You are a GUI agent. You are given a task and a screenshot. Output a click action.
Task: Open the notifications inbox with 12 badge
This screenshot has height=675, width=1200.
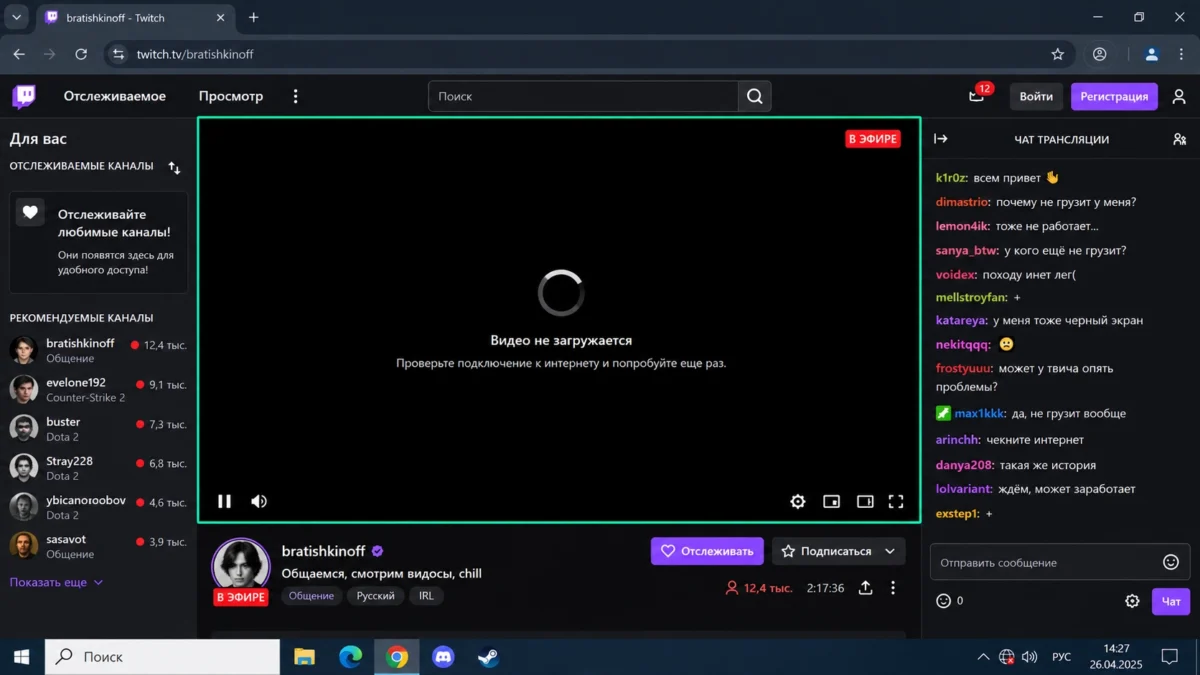pyautogui.click(x=977, y=96)
